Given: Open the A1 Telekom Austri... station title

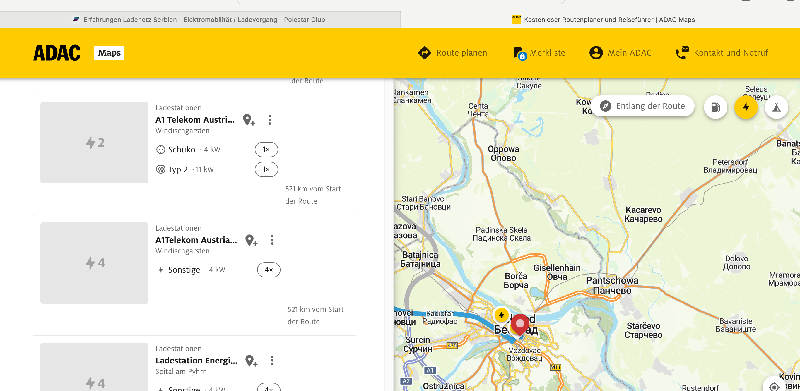Looking at the screenshot, I should (x=195, y=120).
